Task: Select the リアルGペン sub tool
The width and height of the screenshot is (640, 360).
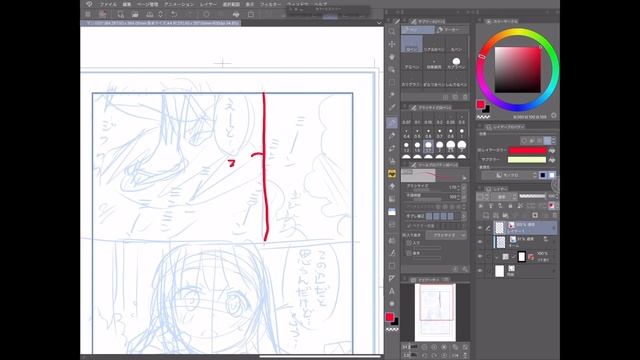Action: click(x=434, y=44)
